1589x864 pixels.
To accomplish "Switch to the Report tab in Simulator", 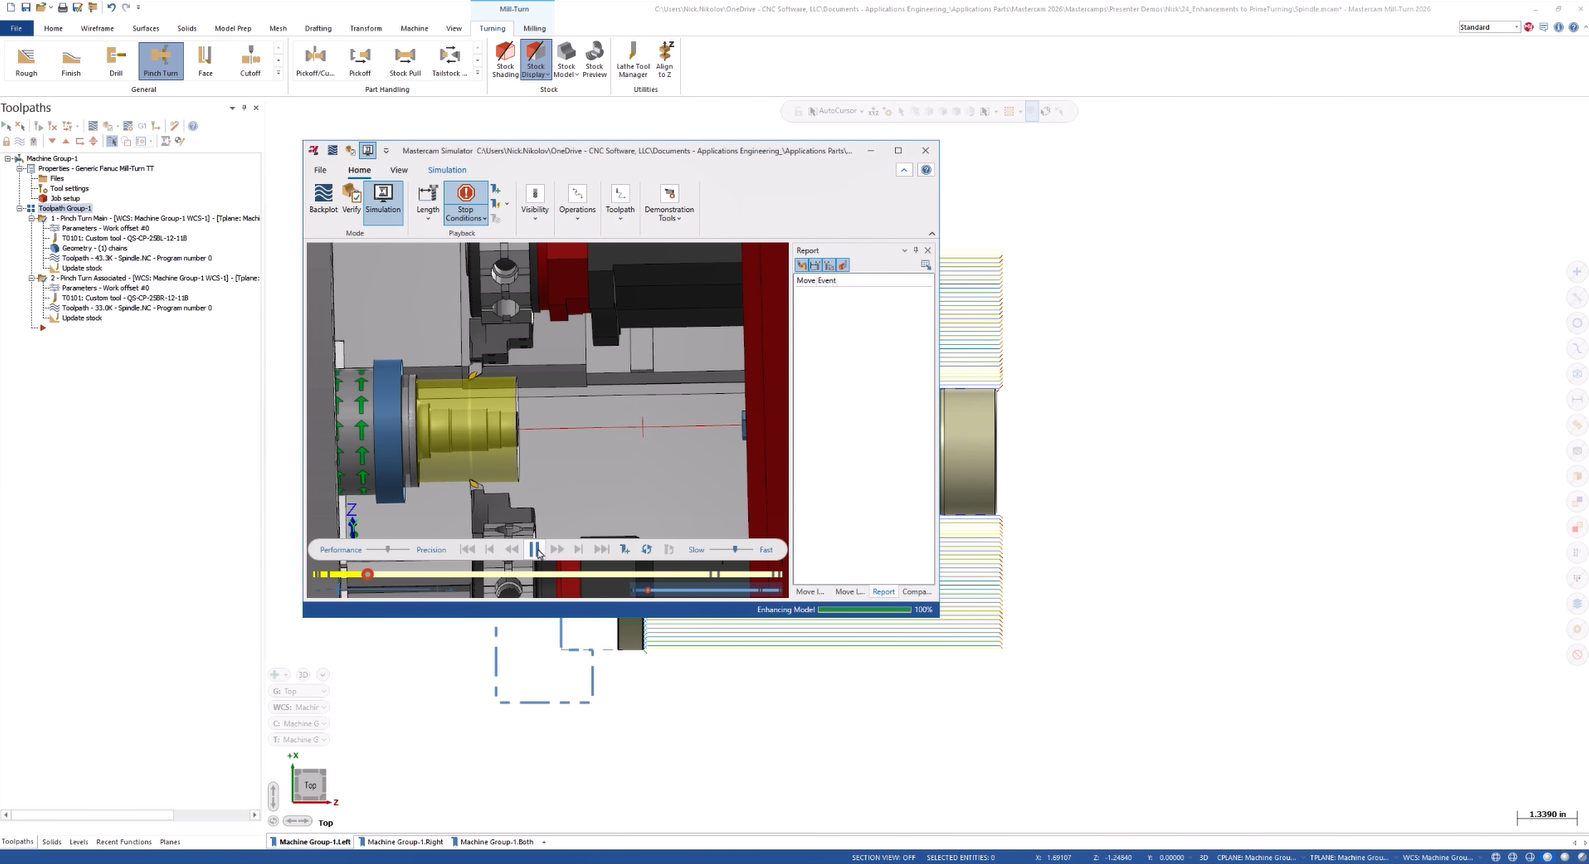I will pos(884,592).
